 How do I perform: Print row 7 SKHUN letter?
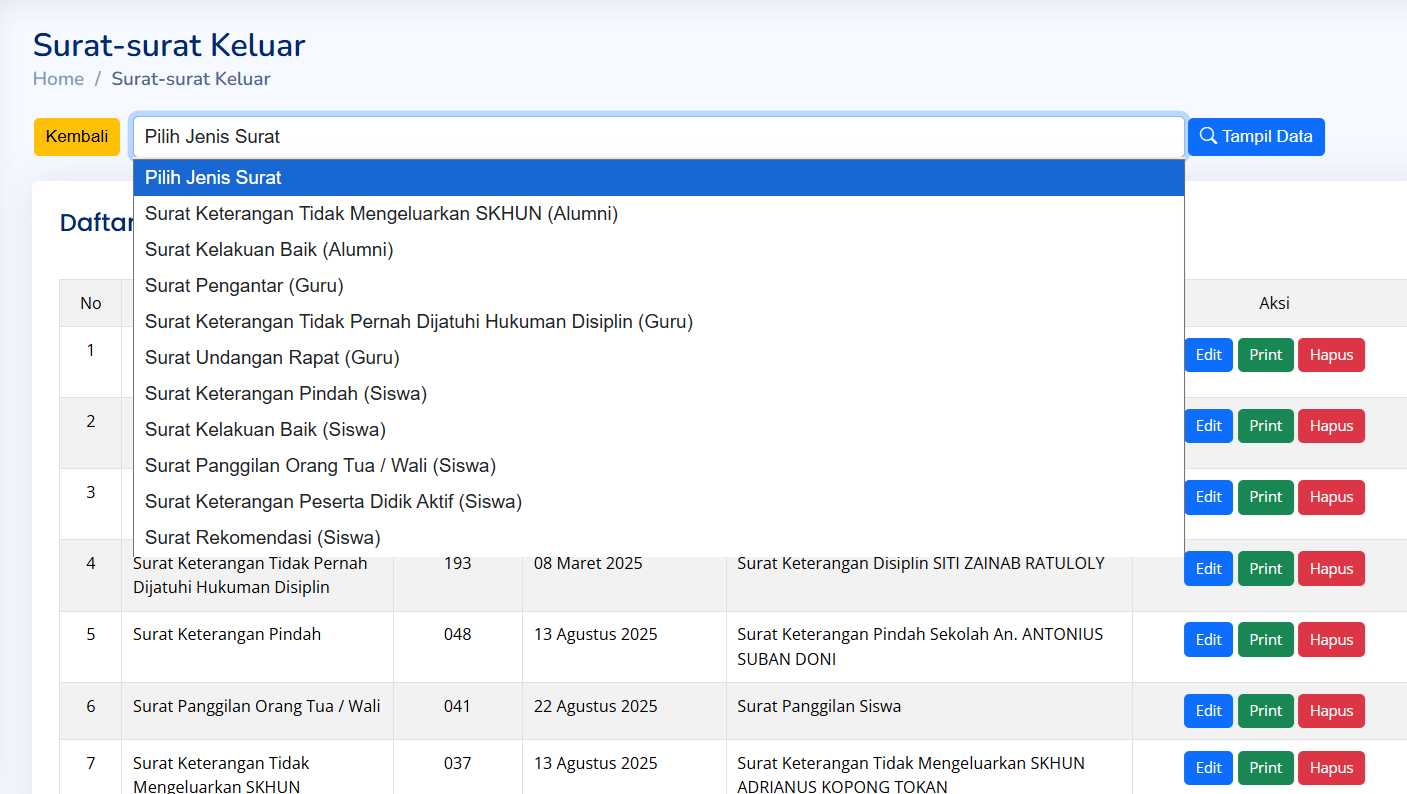(x=1265, y=768)
